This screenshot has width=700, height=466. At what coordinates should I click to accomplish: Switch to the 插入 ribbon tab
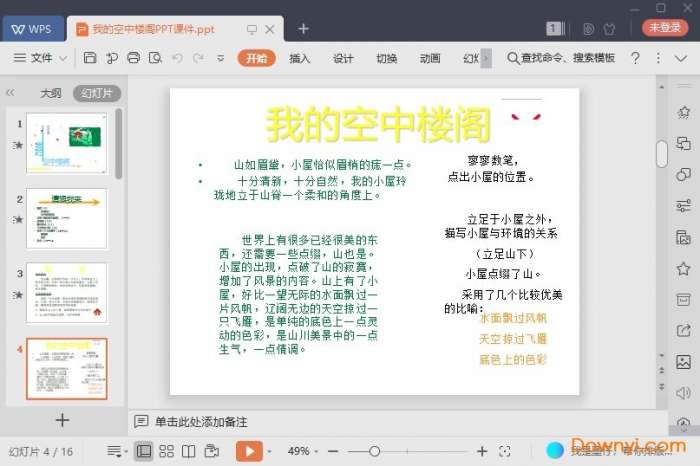[300, 58]
